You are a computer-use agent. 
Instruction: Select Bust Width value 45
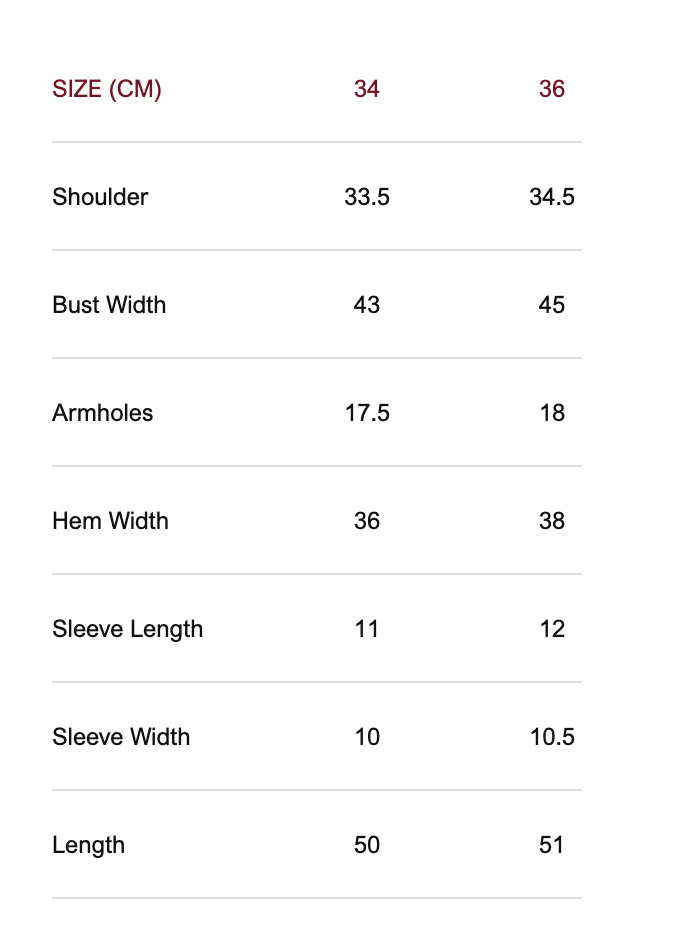[x=552, y=305]
